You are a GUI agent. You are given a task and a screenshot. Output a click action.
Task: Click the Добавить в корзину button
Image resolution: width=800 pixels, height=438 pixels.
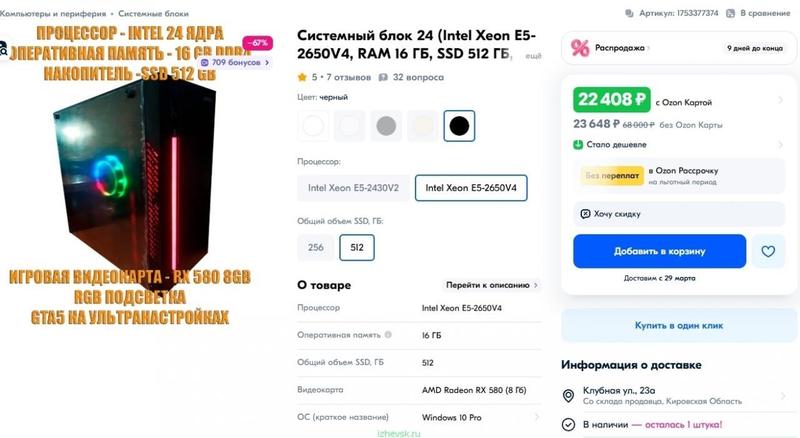tap(659, 251)
